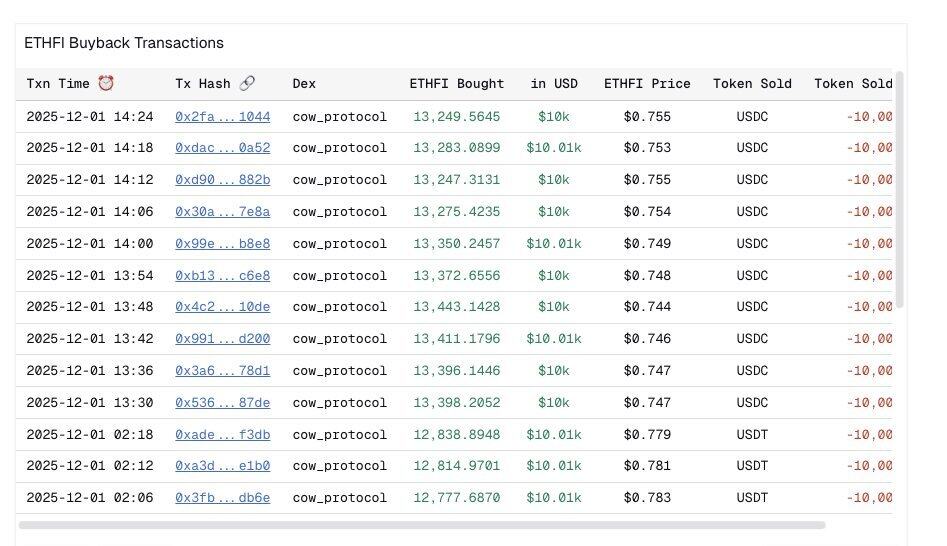
Task: Open transaction hash 0x2fa...1044
Action: coord(222,117)
